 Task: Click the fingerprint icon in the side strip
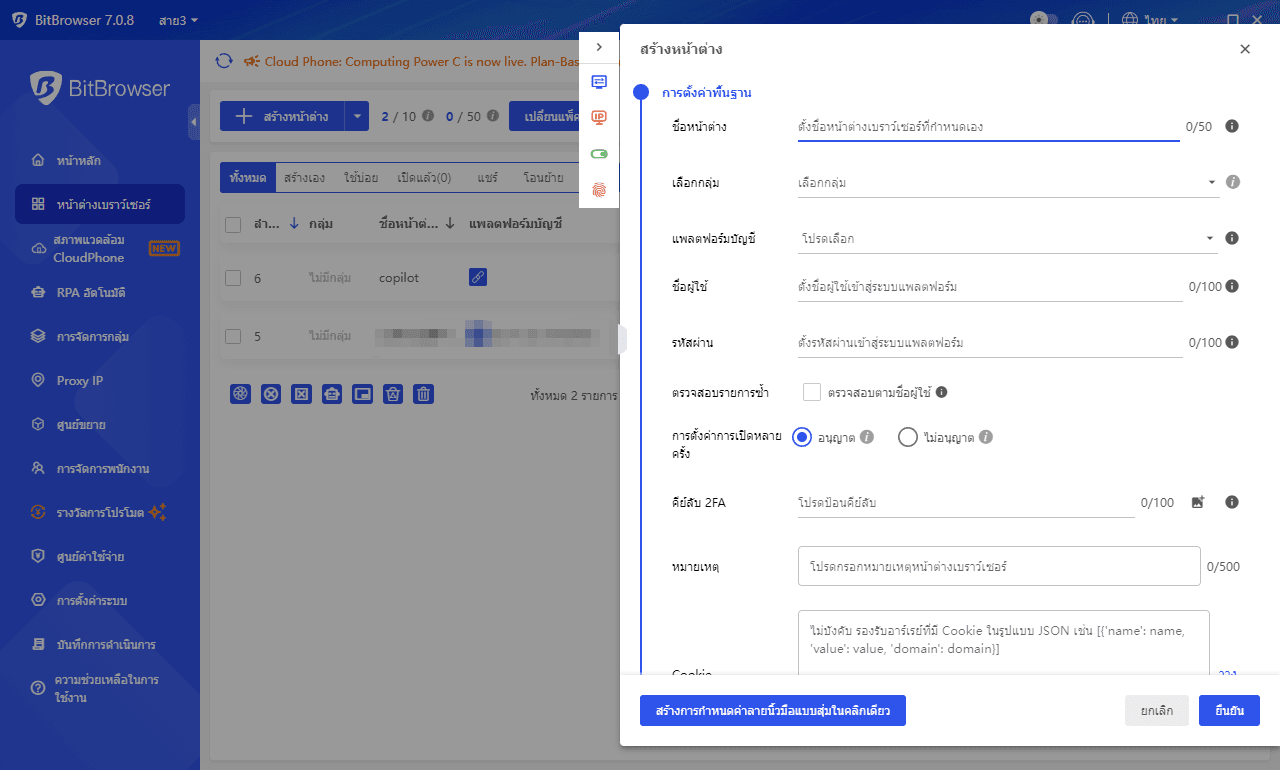pos(599,189)
